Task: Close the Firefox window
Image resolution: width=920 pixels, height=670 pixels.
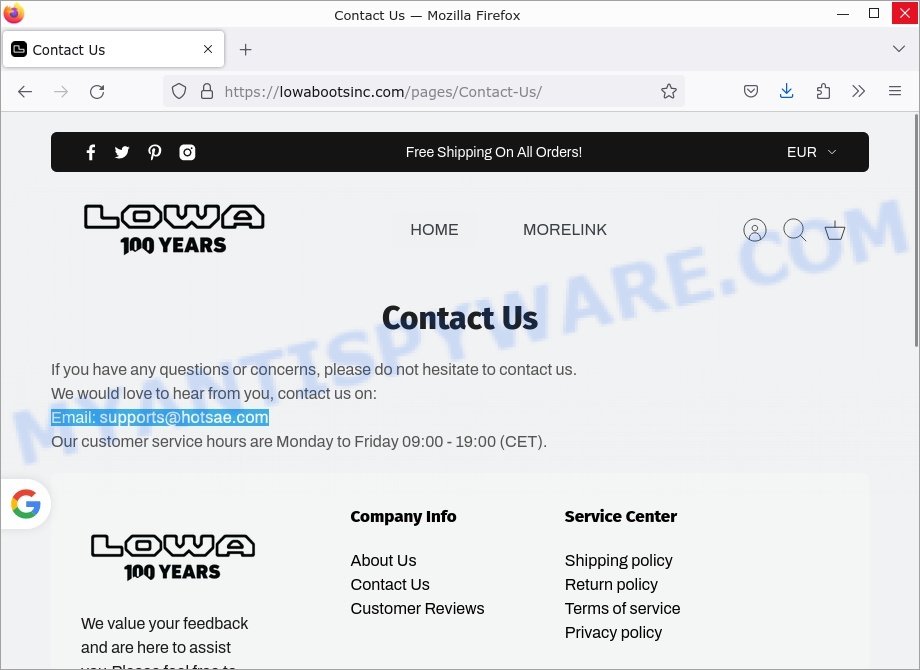Action: (x=904, y=13)
